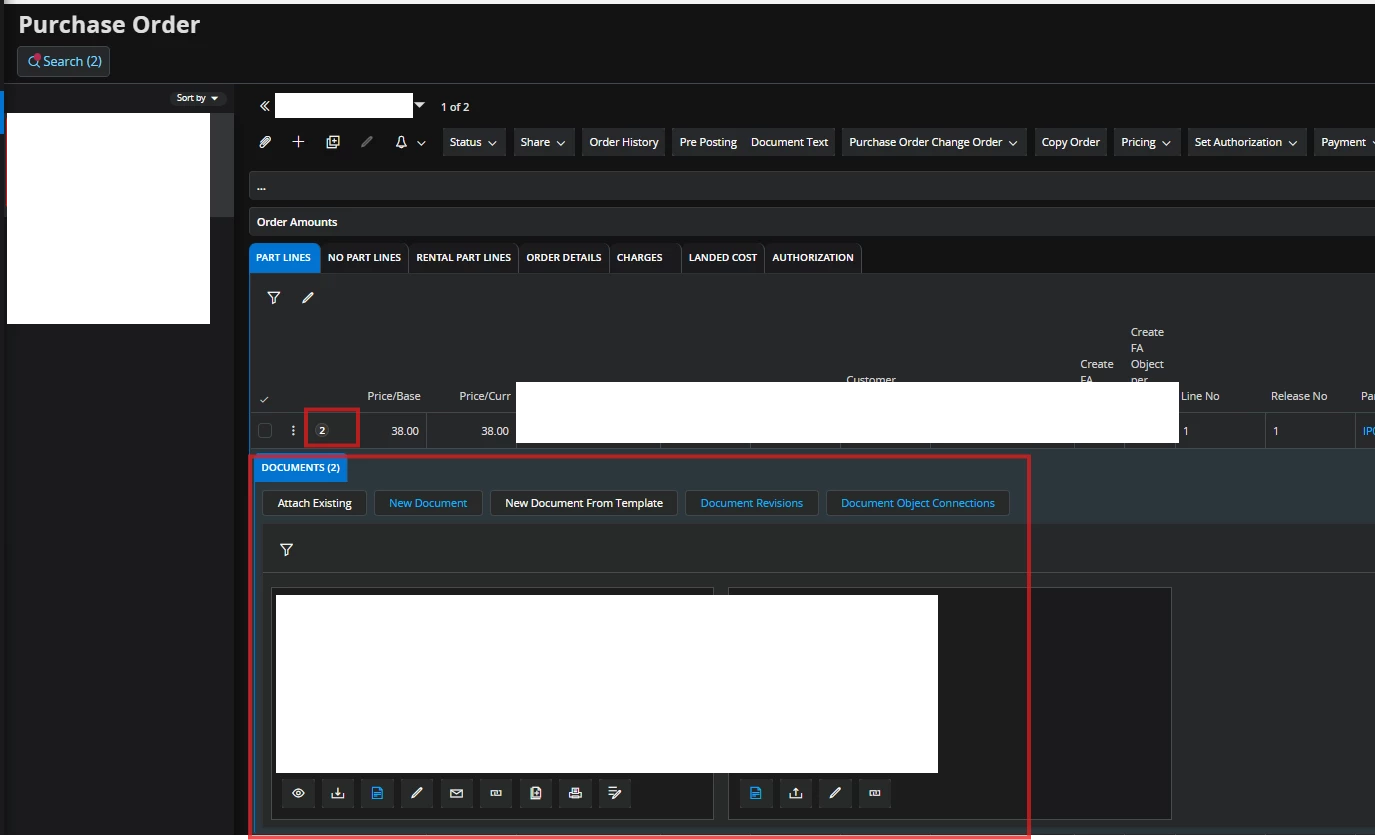Open the bell notifications icon
This screenshot has height=840, width=1375.
pyautogui.click(x=401, y=142)
